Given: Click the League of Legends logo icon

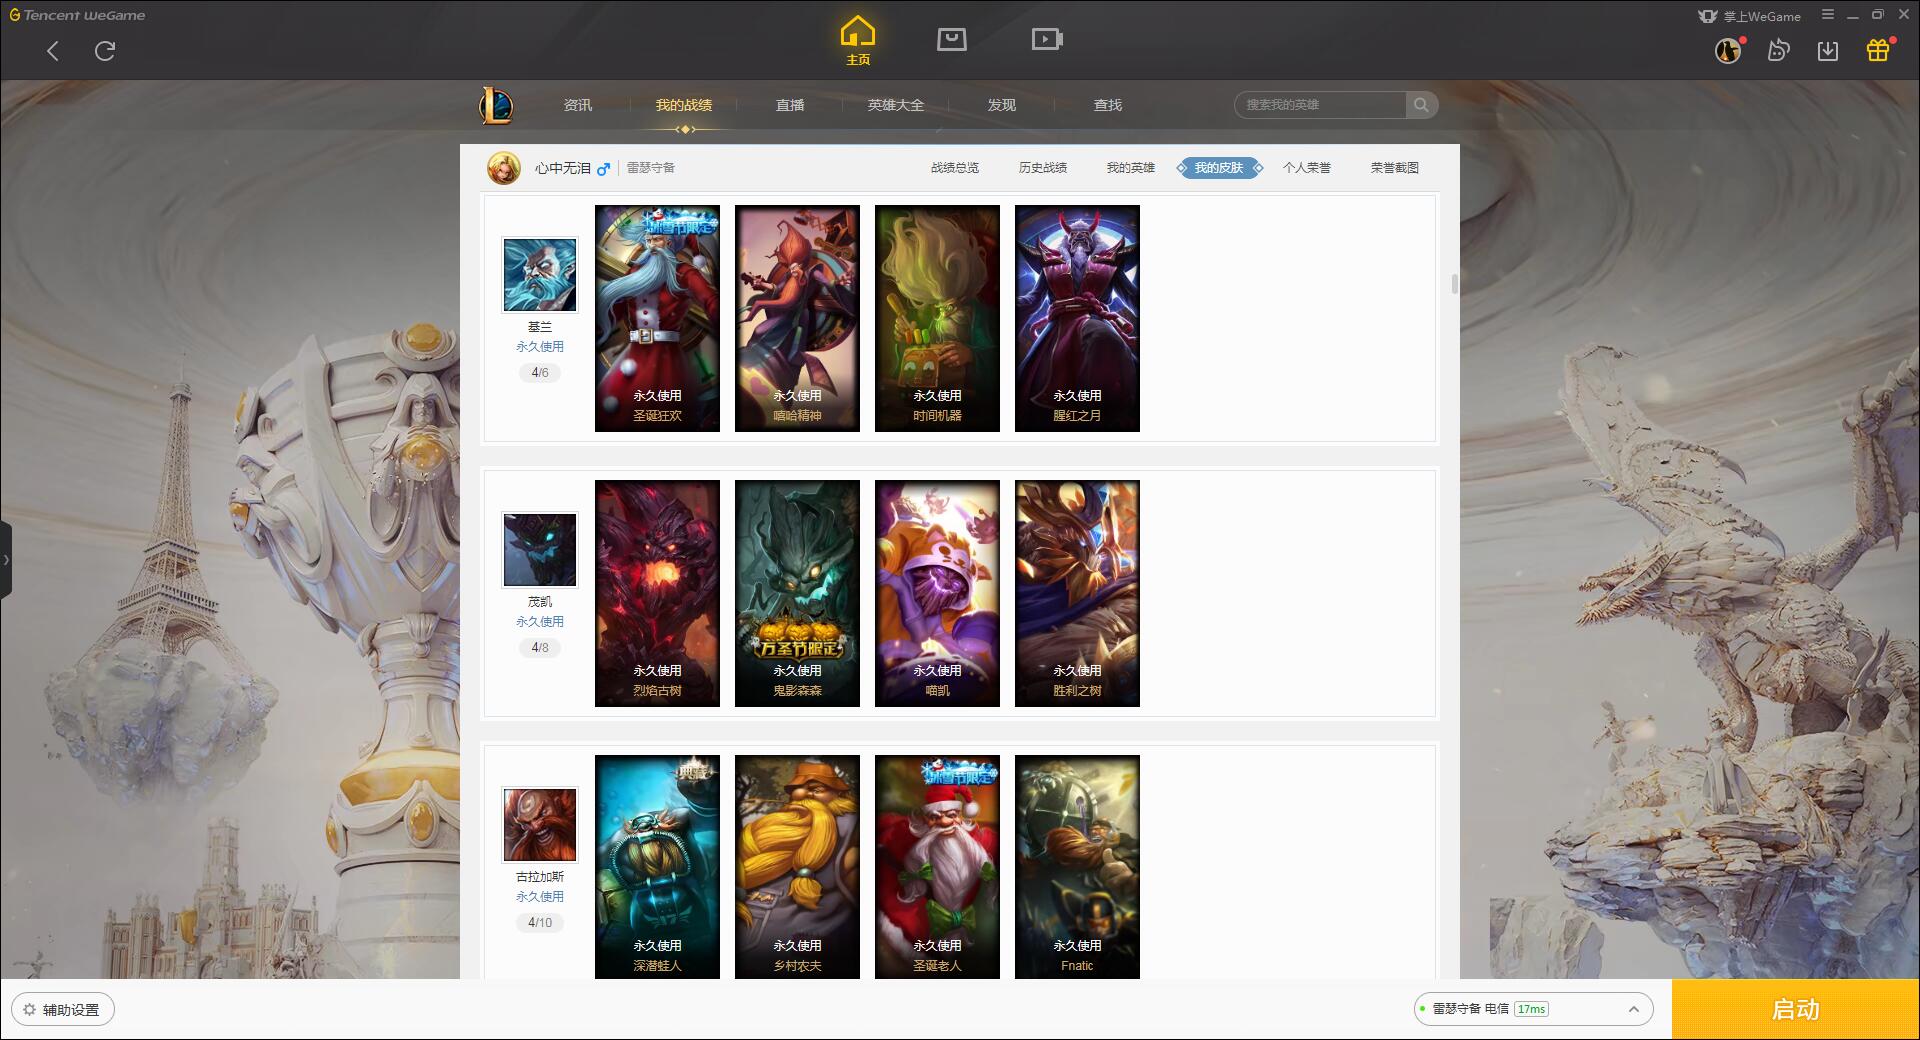Looking at the screenshot, I should point(497,105).
